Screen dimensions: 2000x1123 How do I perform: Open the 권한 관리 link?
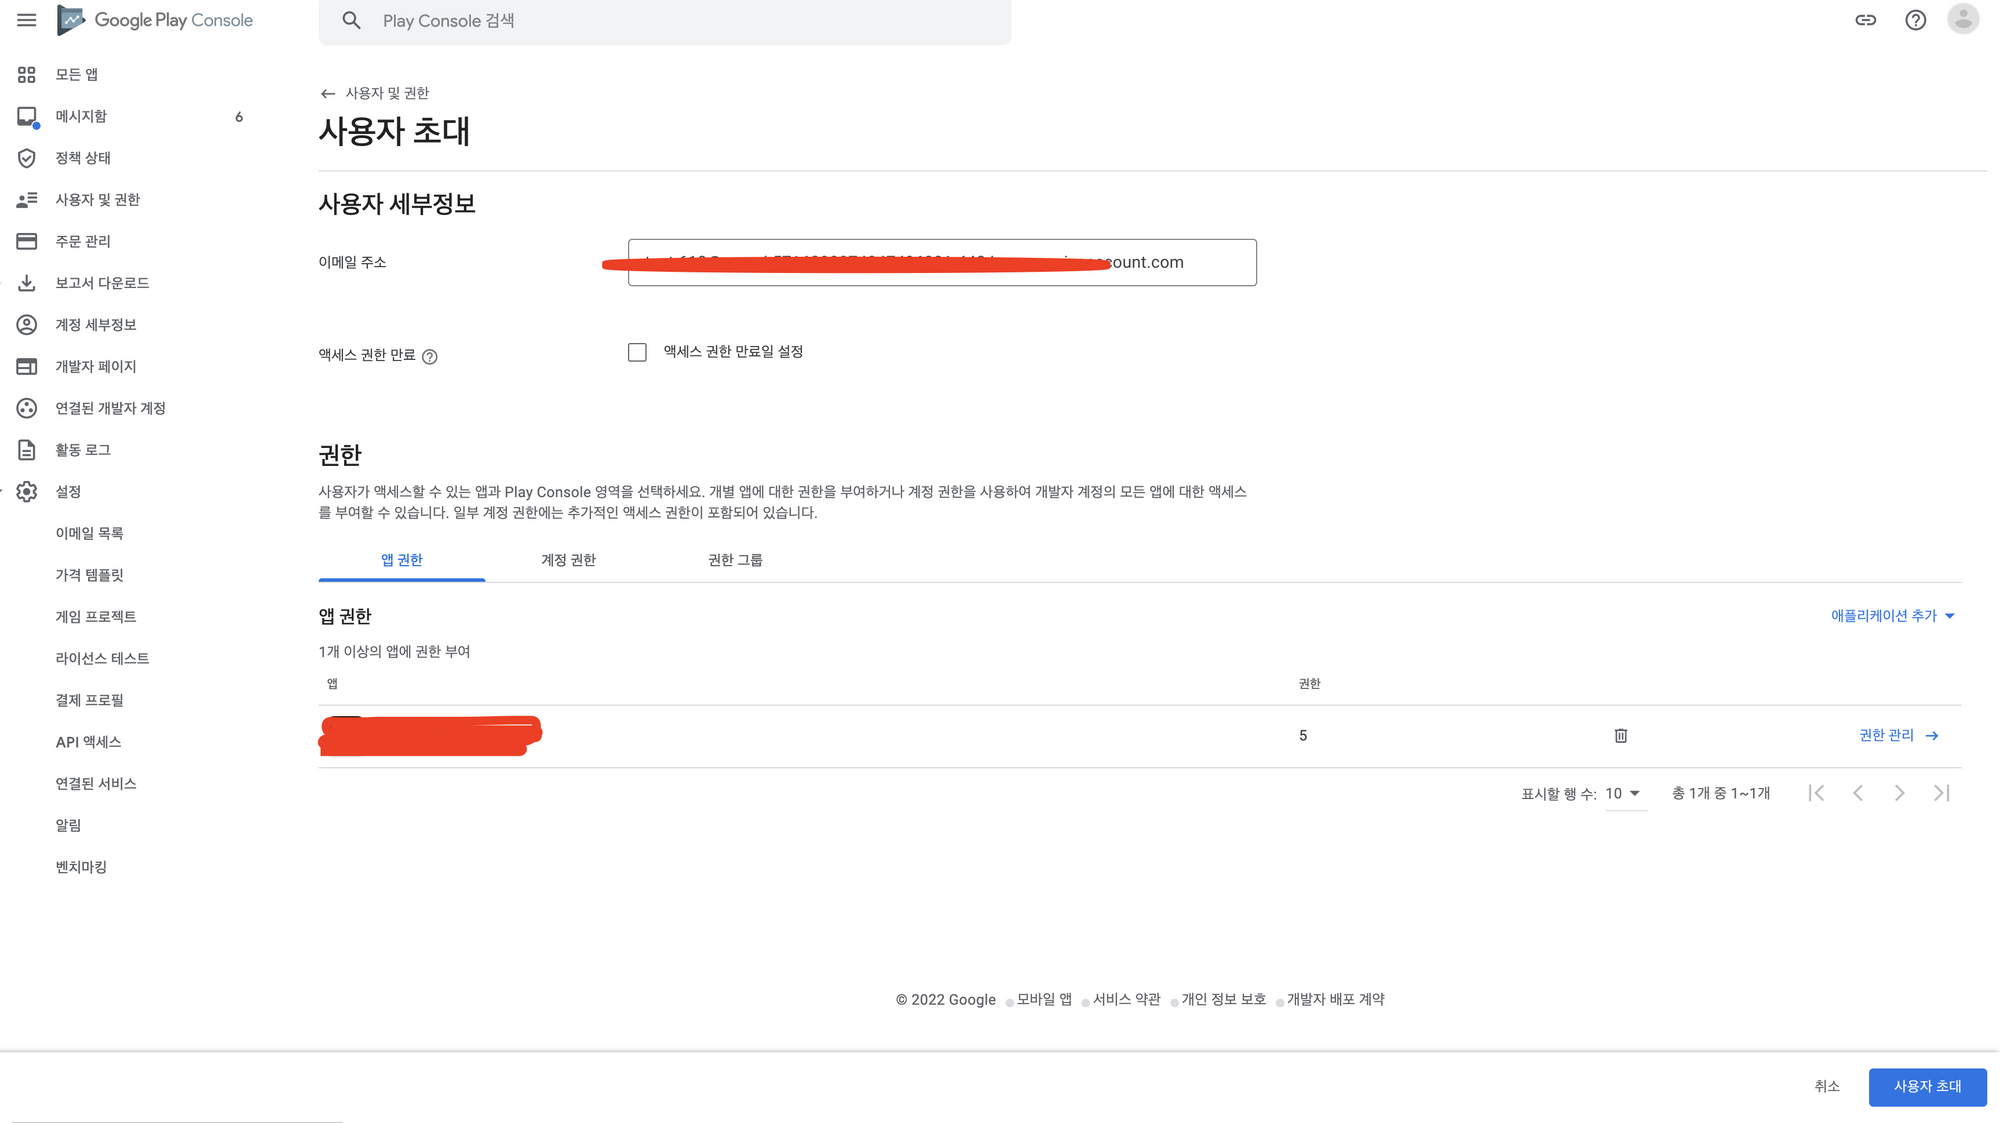tap(1897, 736)
